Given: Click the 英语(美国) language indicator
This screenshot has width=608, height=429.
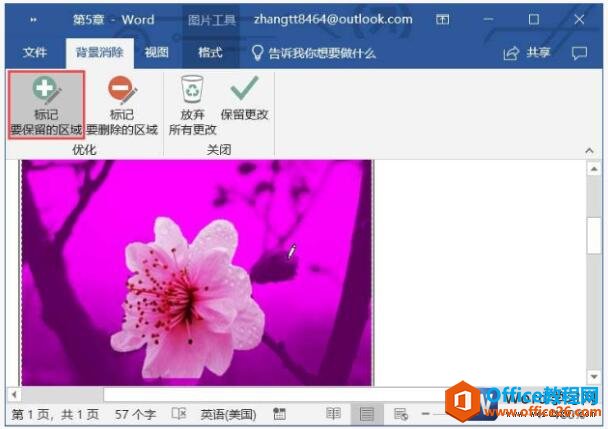Looking at the screenshot, I should pos(228,415).
